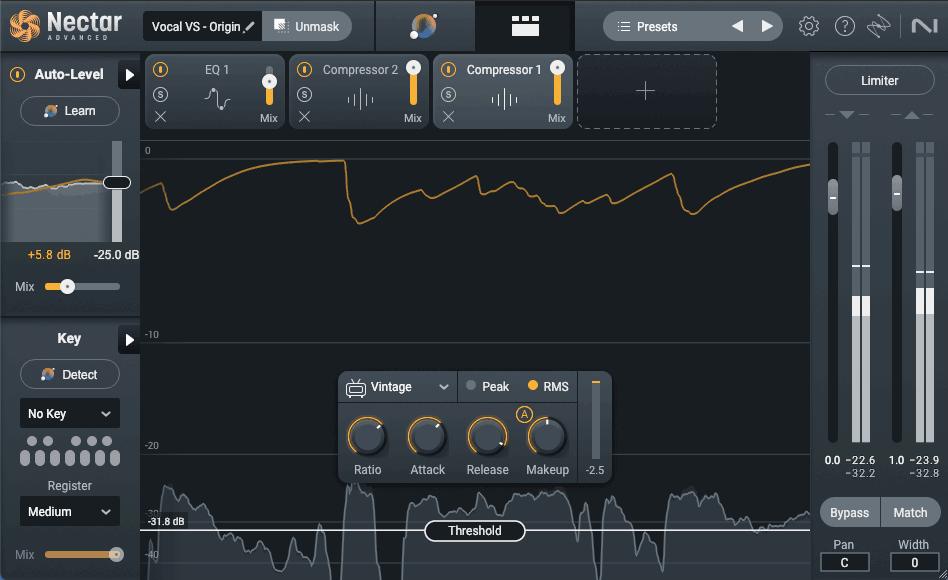Click the -25.0 dB target value
Screen dimensions: 948x580
(x=116, y=255)
